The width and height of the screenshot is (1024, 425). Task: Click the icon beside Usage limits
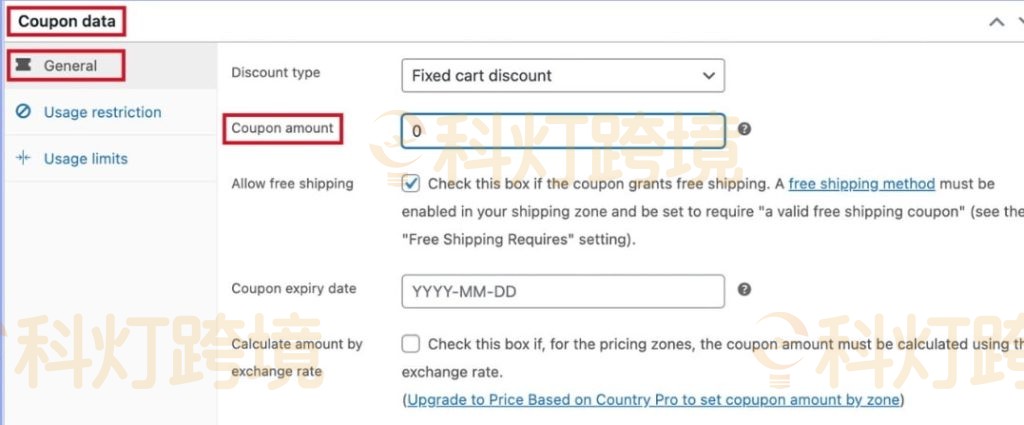coord(24,158)
